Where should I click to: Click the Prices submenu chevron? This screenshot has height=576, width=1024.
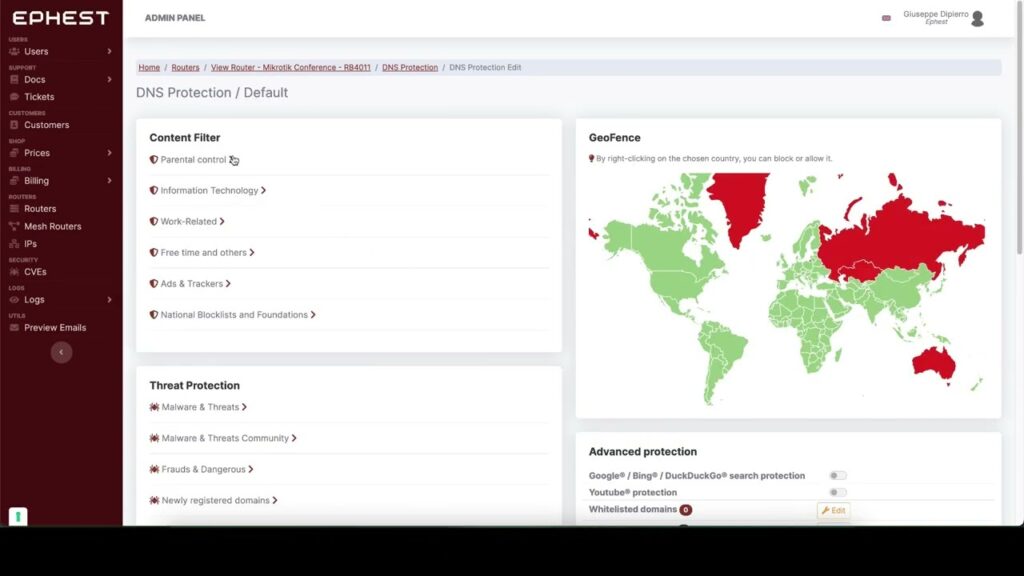click(109, 153)
